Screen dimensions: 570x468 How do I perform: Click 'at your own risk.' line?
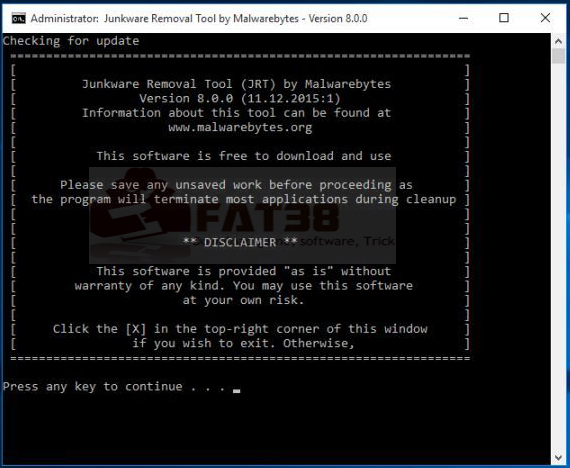pos(244,300)
